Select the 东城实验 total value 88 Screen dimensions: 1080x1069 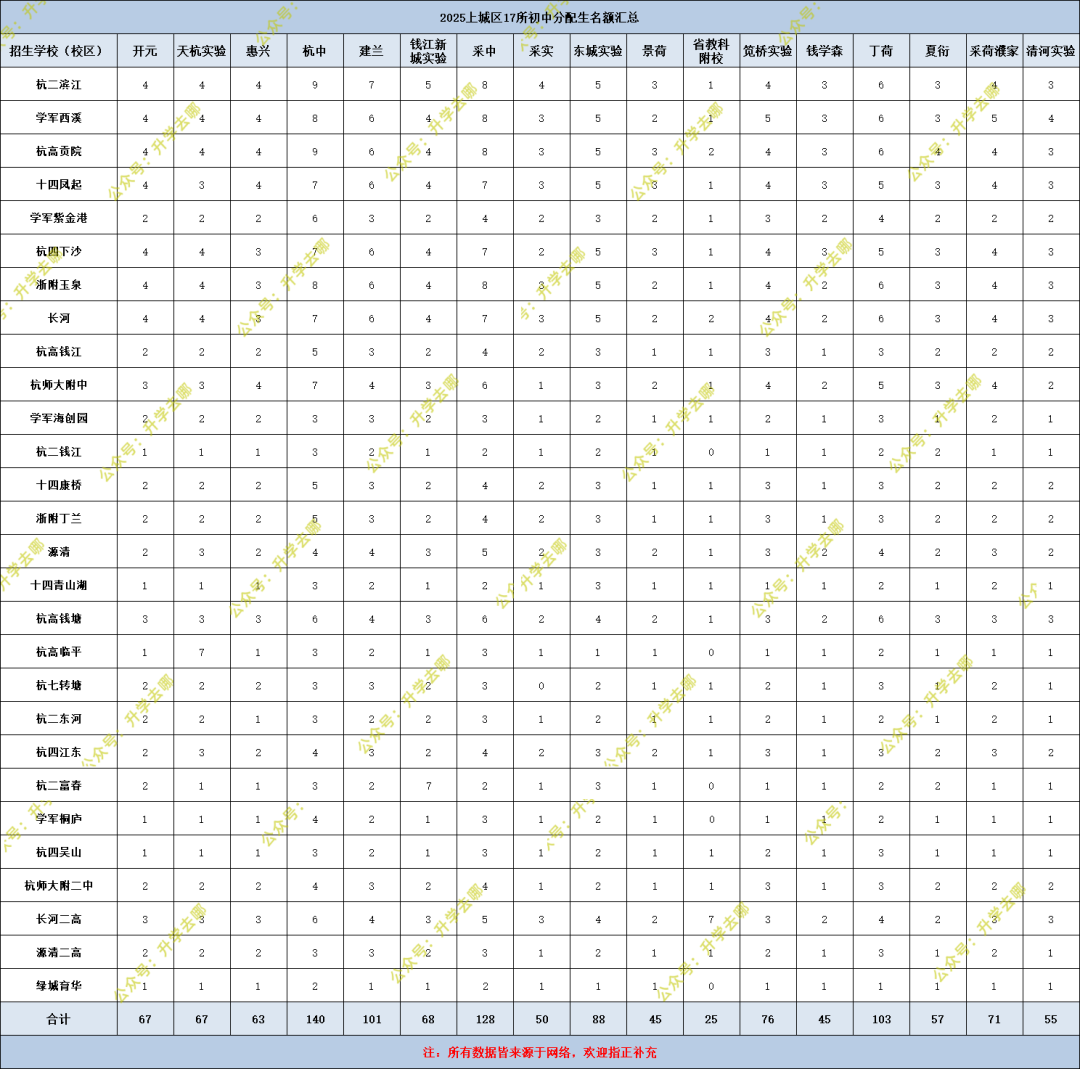[598, 1019]
